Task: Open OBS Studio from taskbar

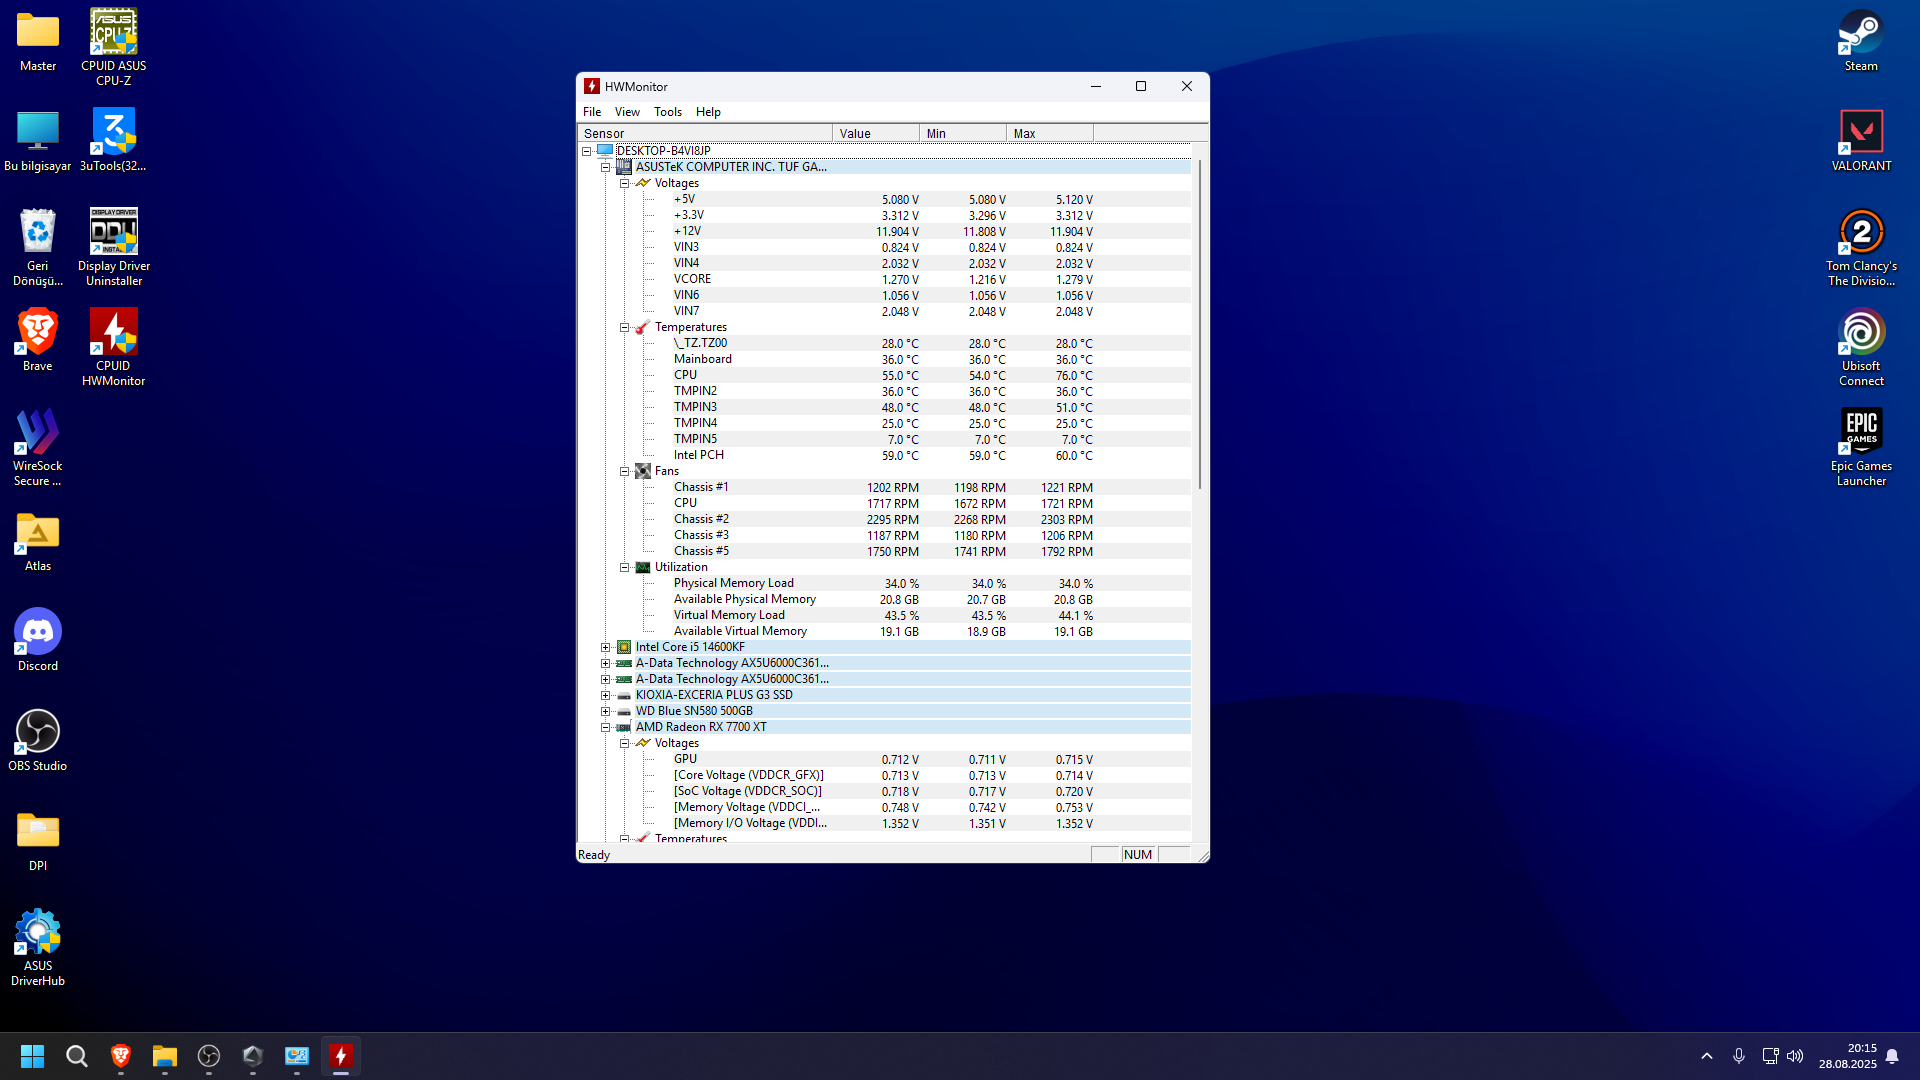Action: (x=209, y=1056)
